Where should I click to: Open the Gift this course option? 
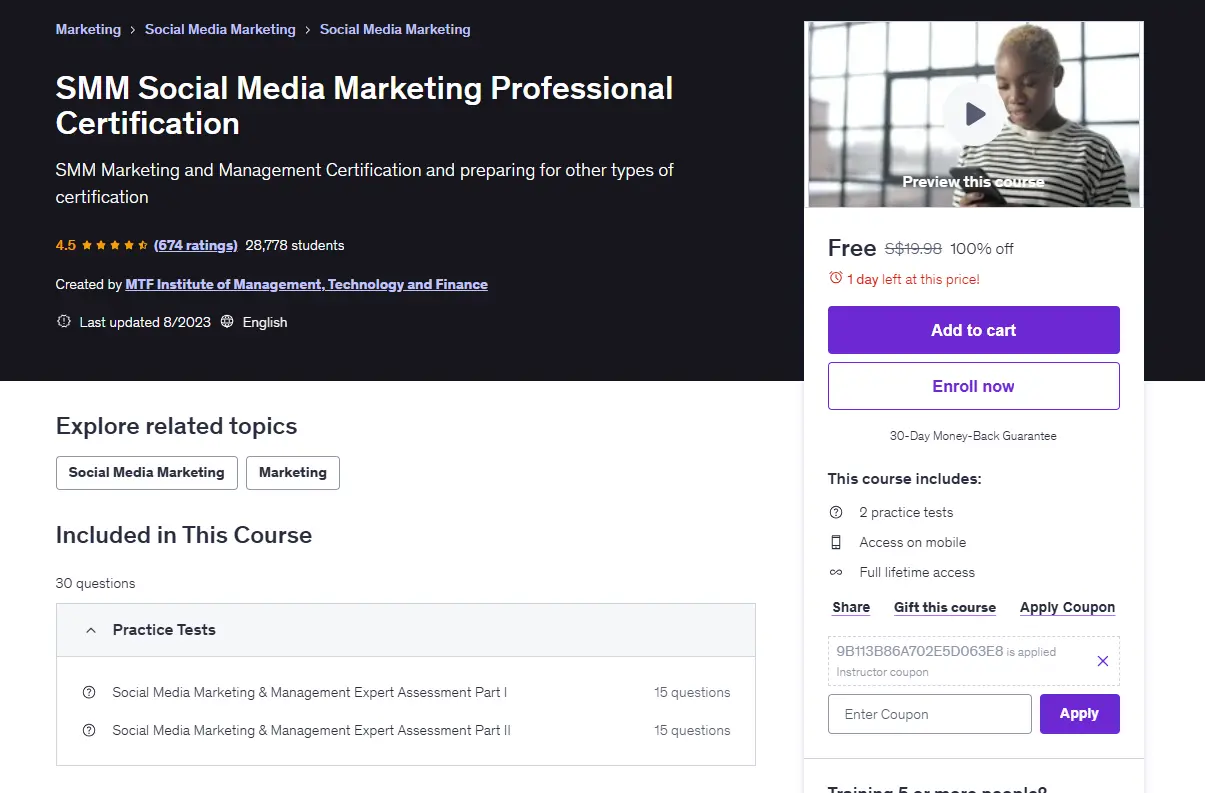[x=945, y=607]
